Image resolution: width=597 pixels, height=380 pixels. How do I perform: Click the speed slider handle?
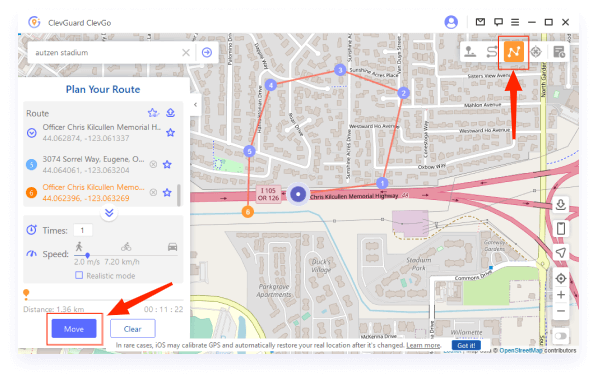click(x=88, y=255)
